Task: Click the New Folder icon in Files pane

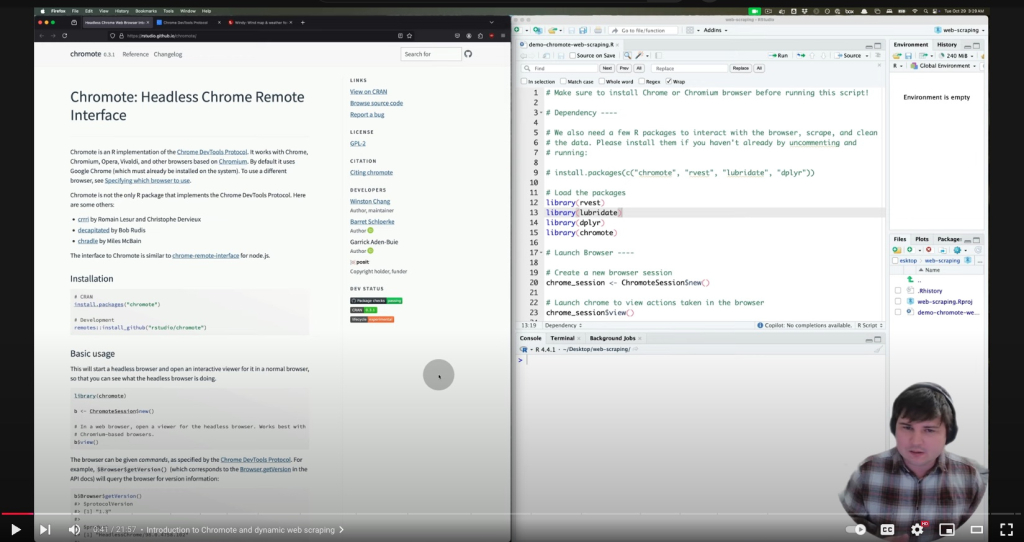Action: pyautogui.click(x=897, y=250)
